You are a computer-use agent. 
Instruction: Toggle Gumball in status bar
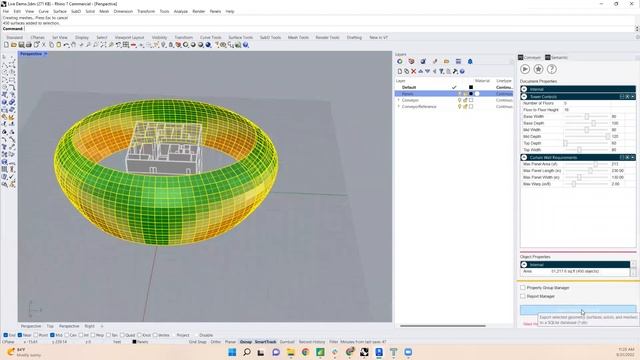click(287, 342)
